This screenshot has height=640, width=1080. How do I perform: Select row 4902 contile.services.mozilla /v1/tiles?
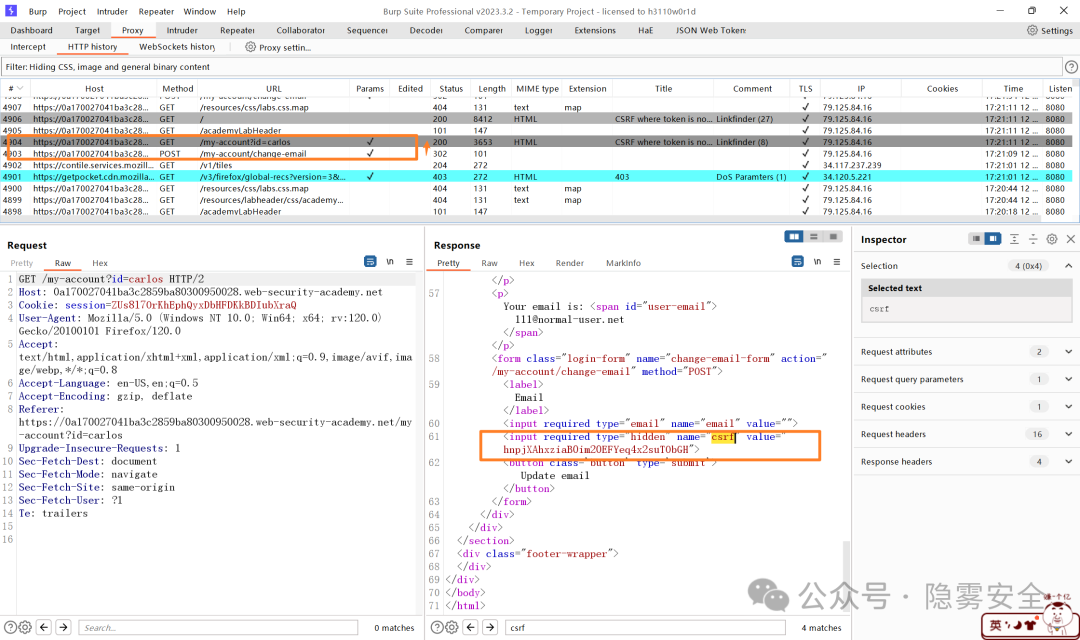point(537,165)
